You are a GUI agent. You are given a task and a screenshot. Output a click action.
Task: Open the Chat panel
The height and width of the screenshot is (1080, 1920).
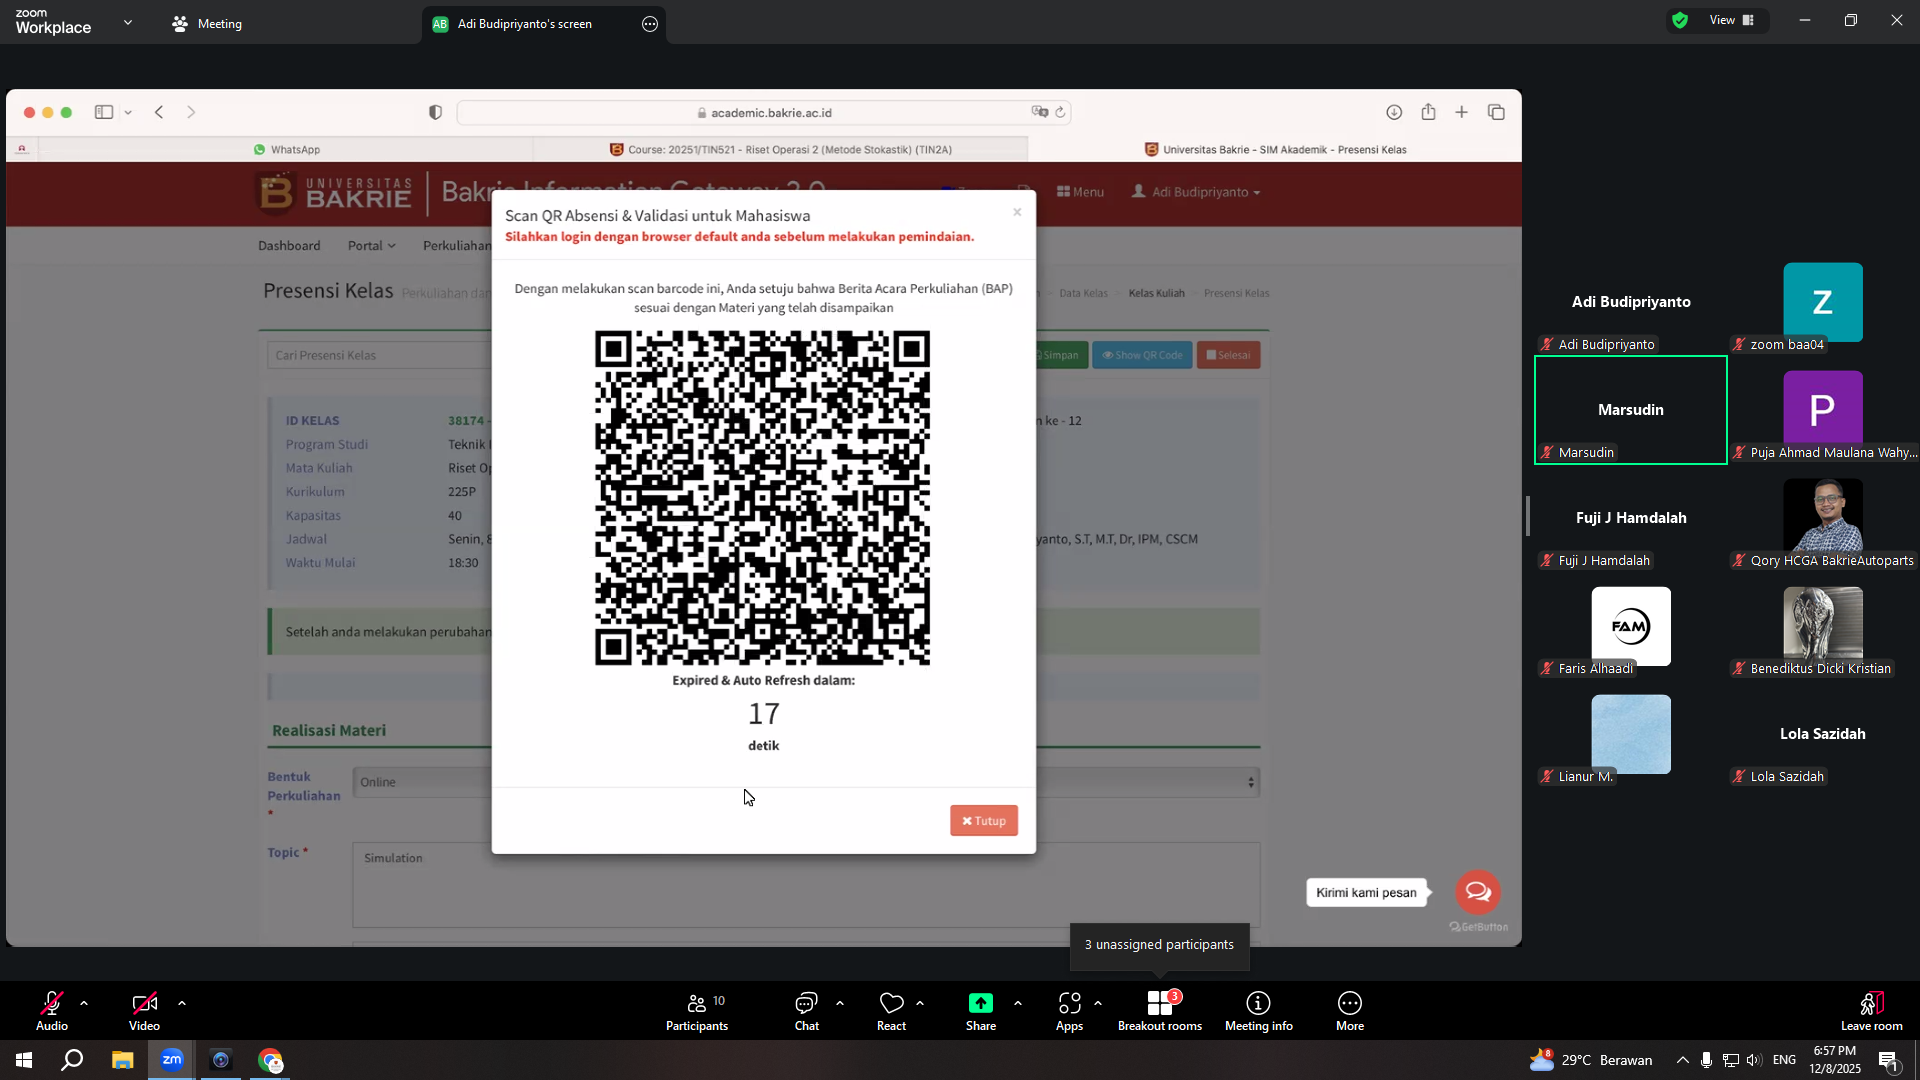[806, 1011]
